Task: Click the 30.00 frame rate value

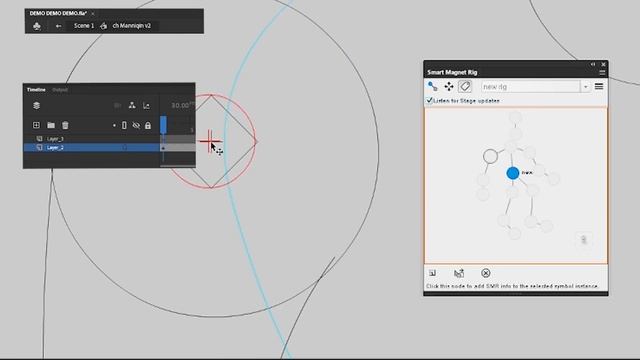Action: (x=180, y=105)
